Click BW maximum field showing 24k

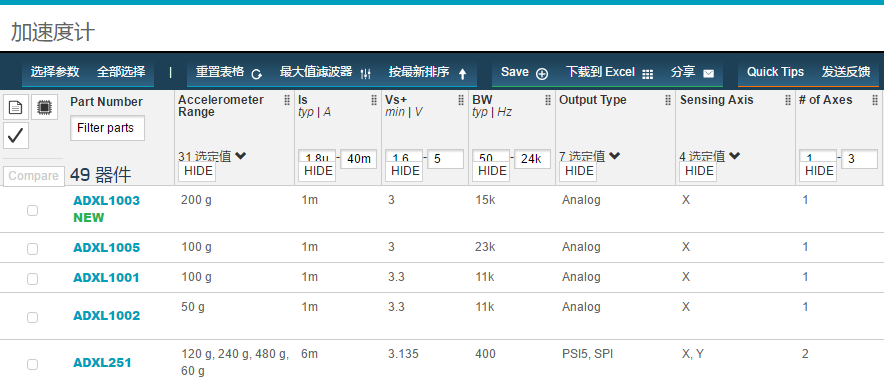click(532, 158)
